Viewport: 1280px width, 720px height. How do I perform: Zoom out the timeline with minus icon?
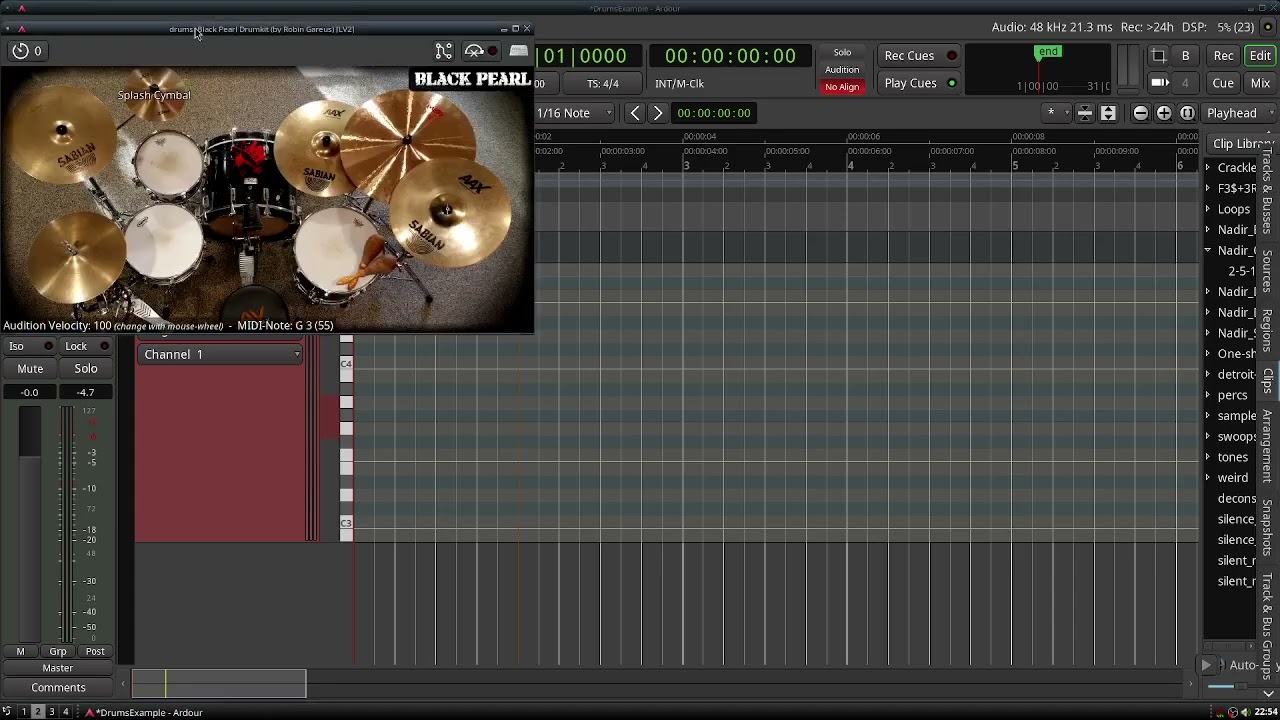[1141, 114]
